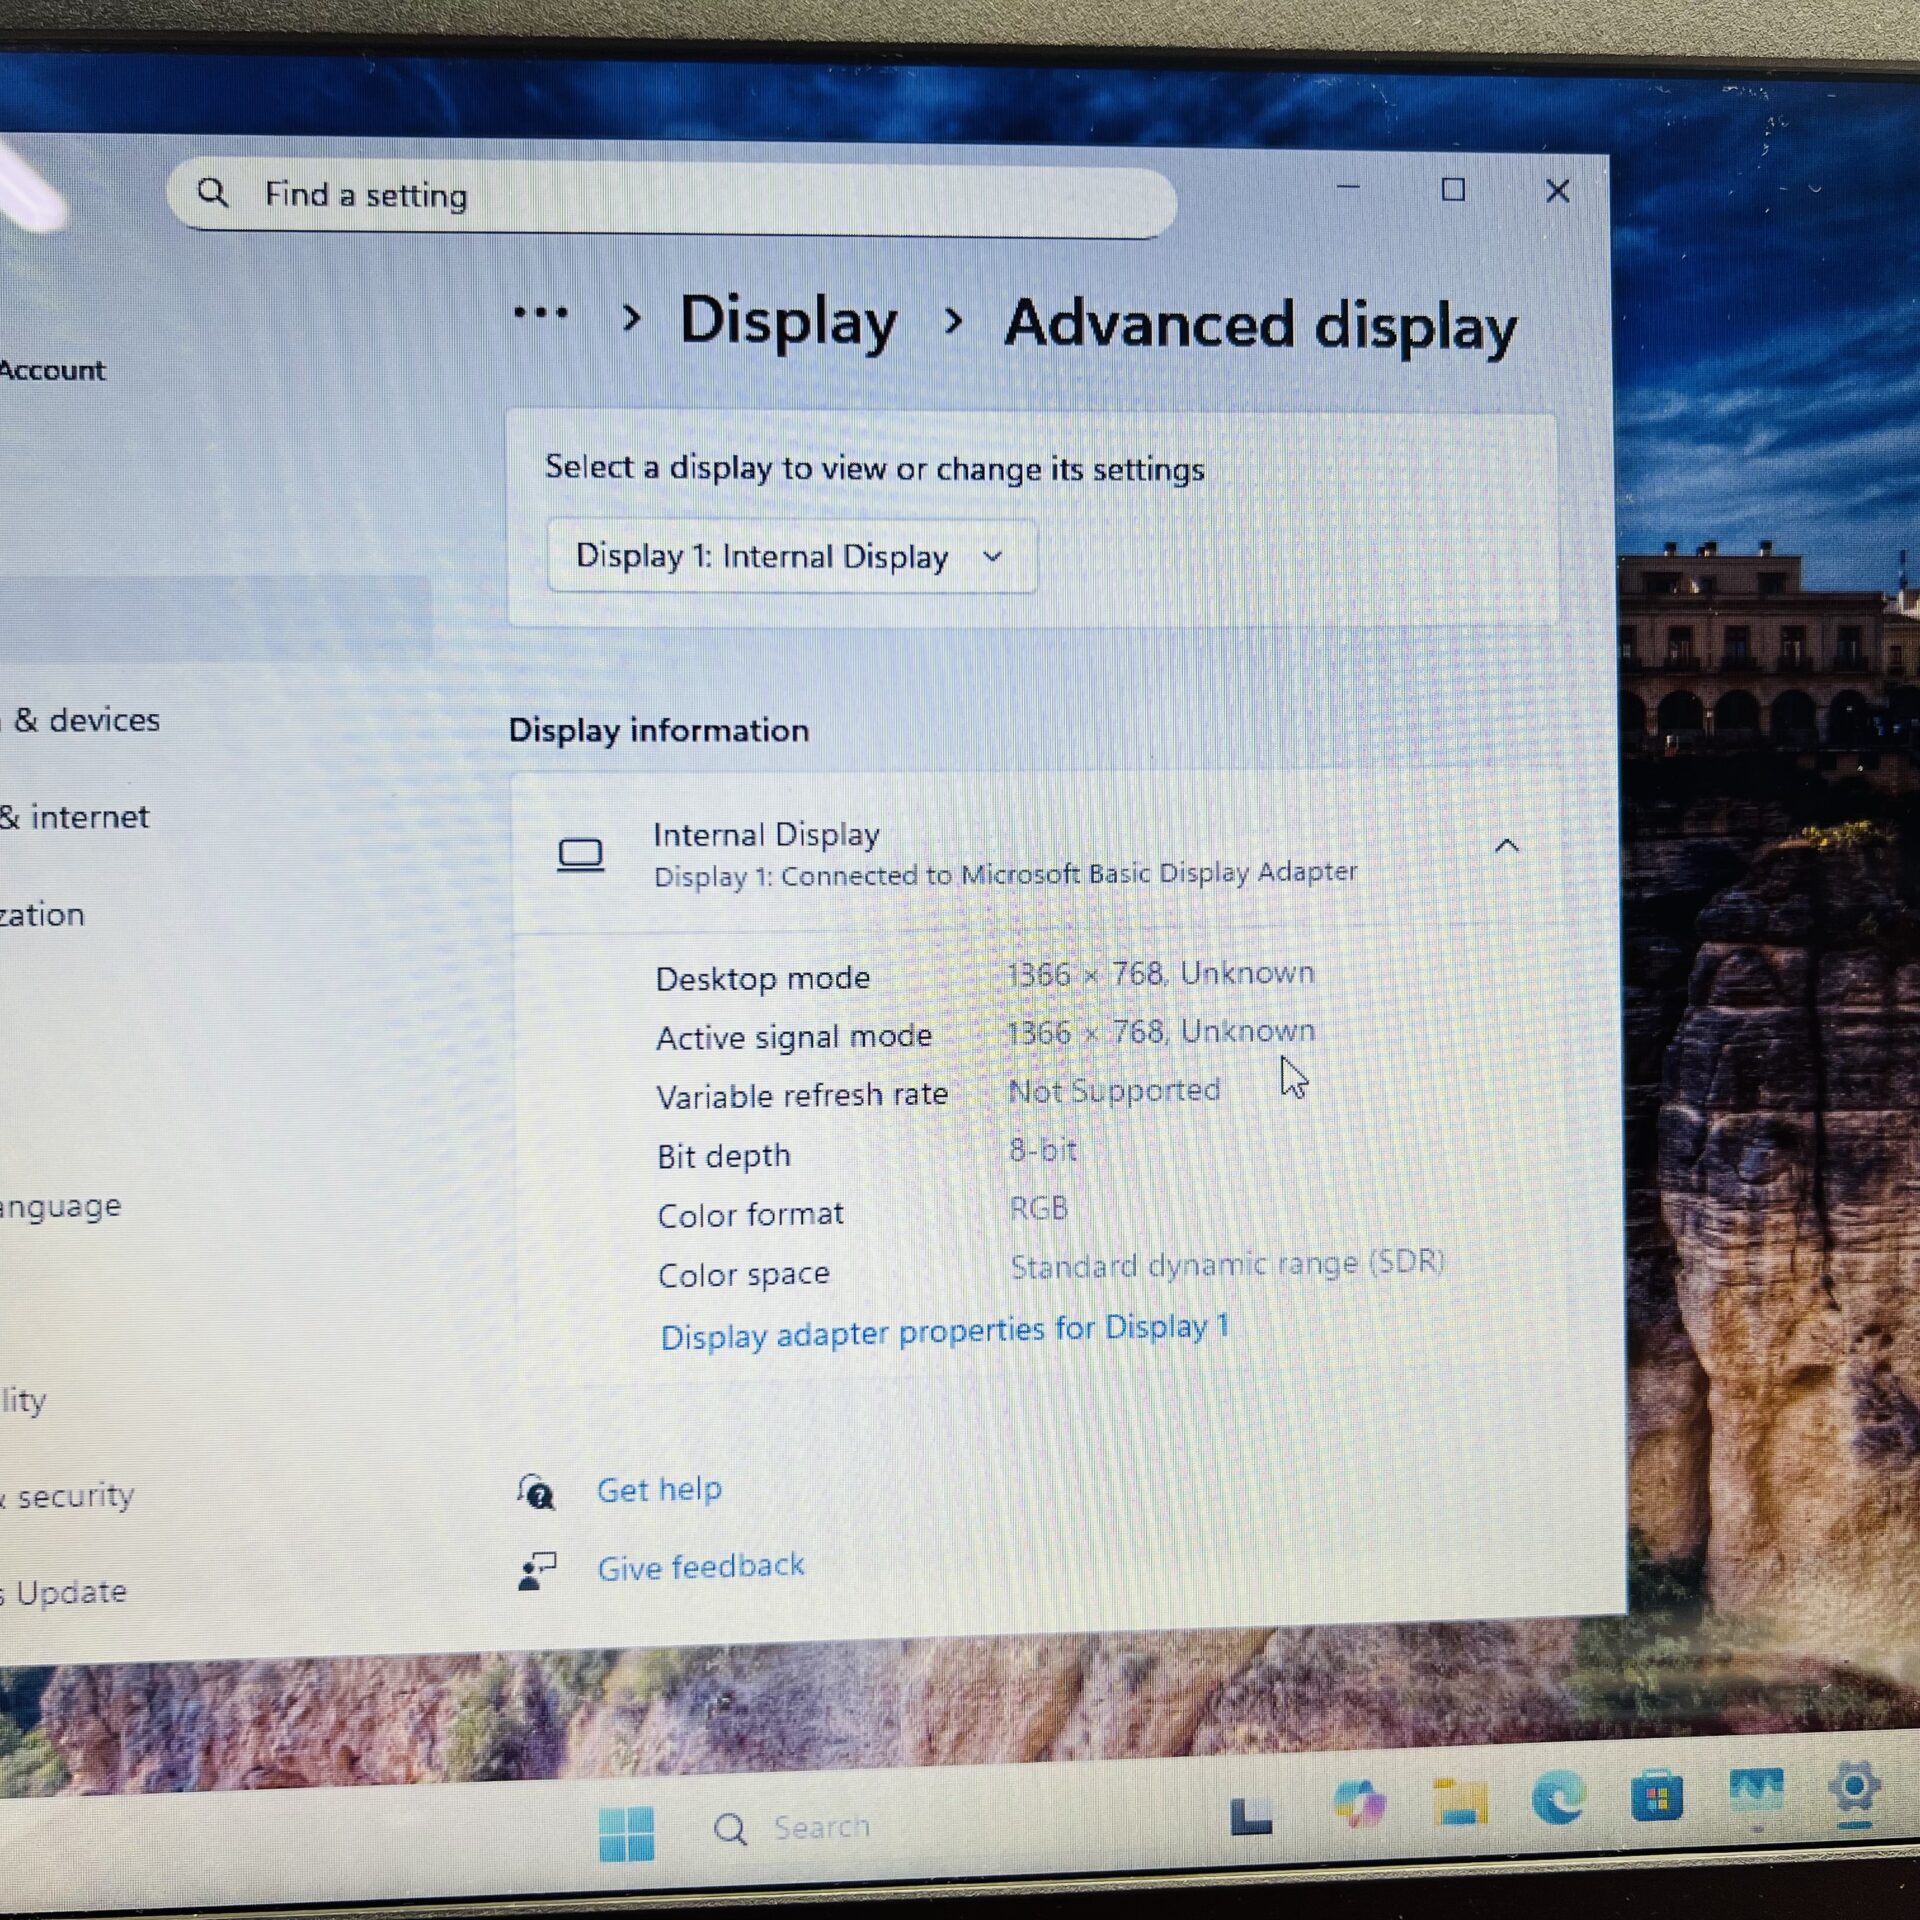
Task: Click the Give feedback link
Action: point(700,1566)
